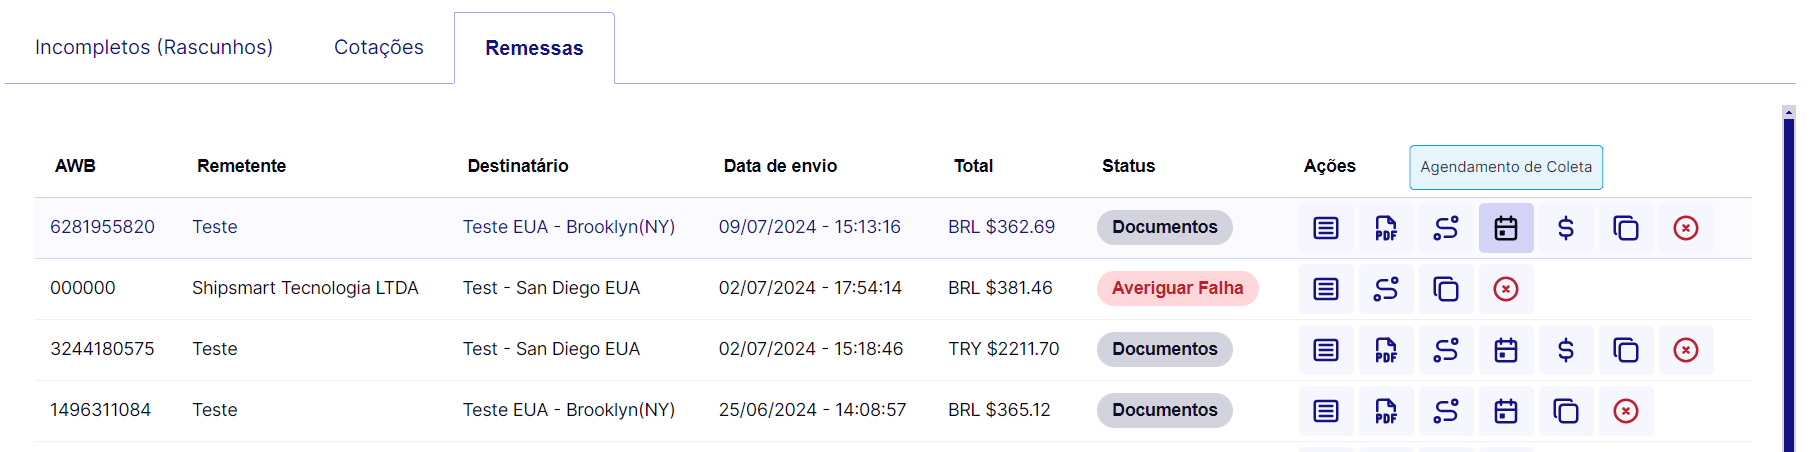Switch to Incompletos (Rascunhos) tab
The width and height of the screenshot is (1813, 452).
click(x=154, y=48)
